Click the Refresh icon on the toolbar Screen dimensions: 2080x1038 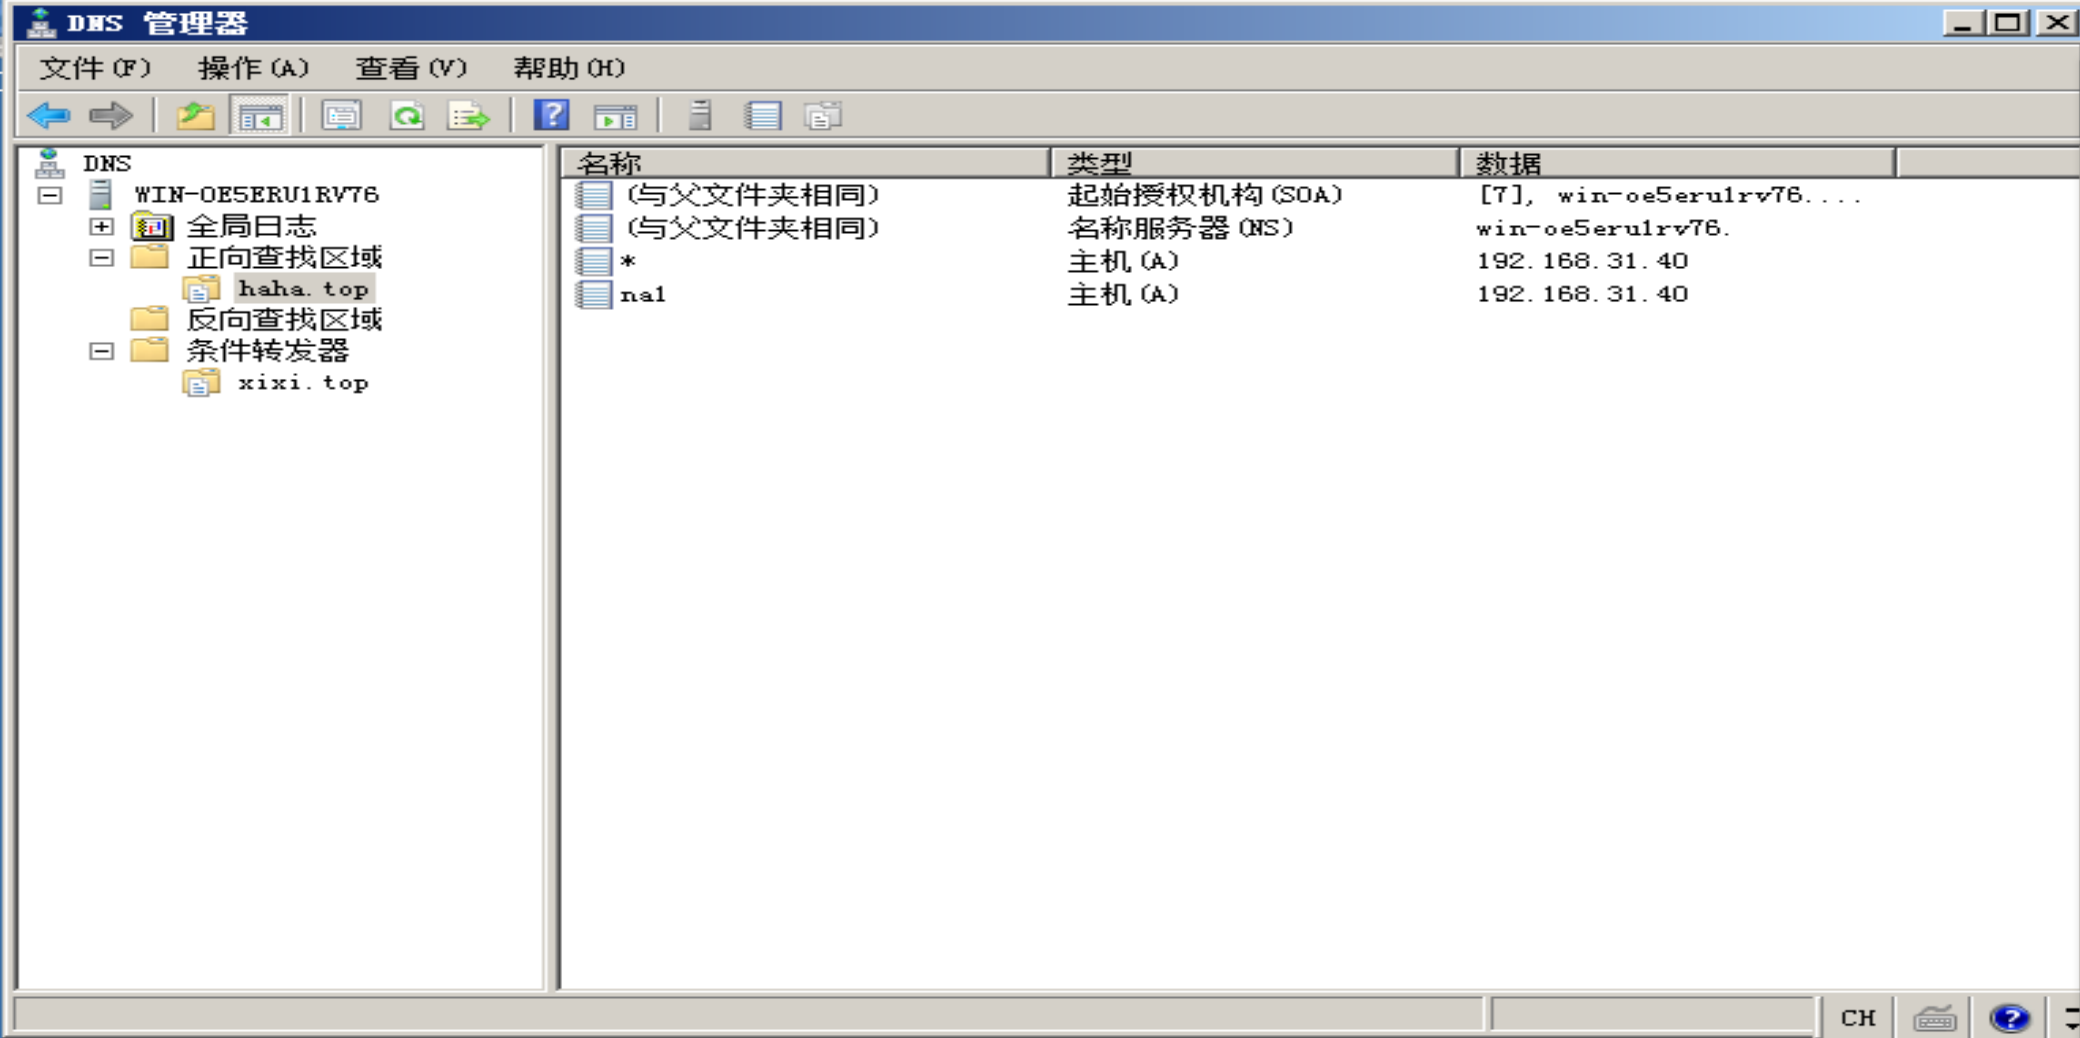point(407,114)
